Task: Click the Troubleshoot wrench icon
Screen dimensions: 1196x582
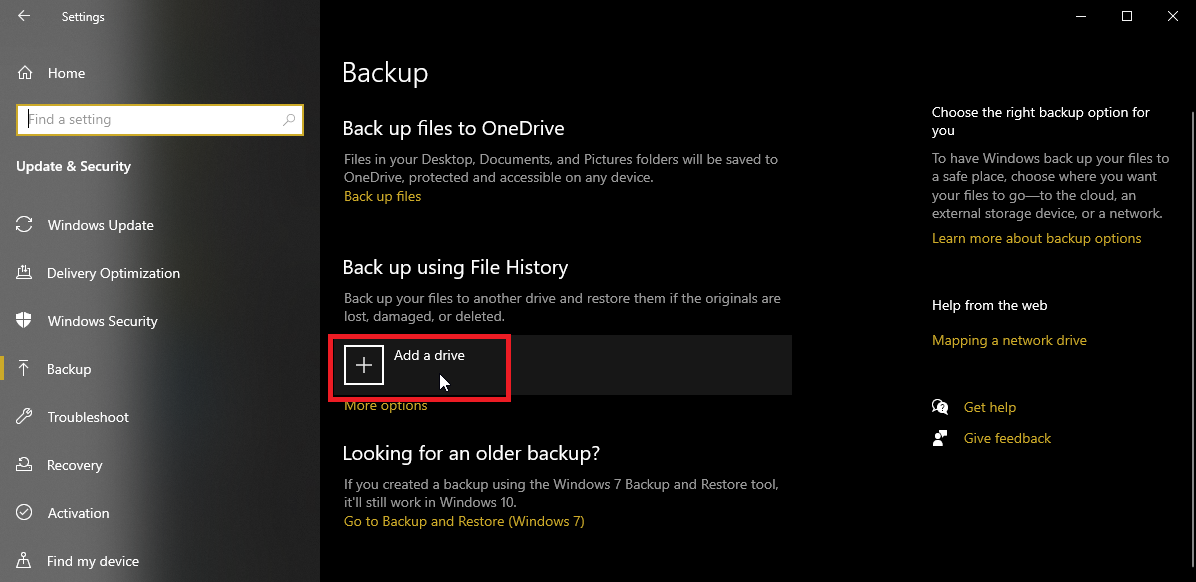Action: [25, 417]
